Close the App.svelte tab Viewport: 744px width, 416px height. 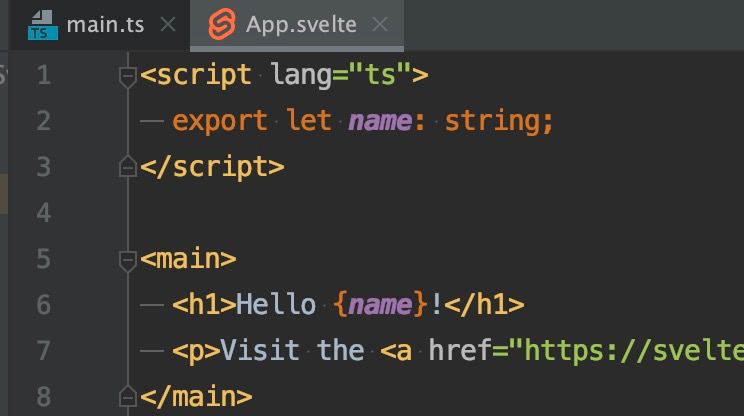380,24
